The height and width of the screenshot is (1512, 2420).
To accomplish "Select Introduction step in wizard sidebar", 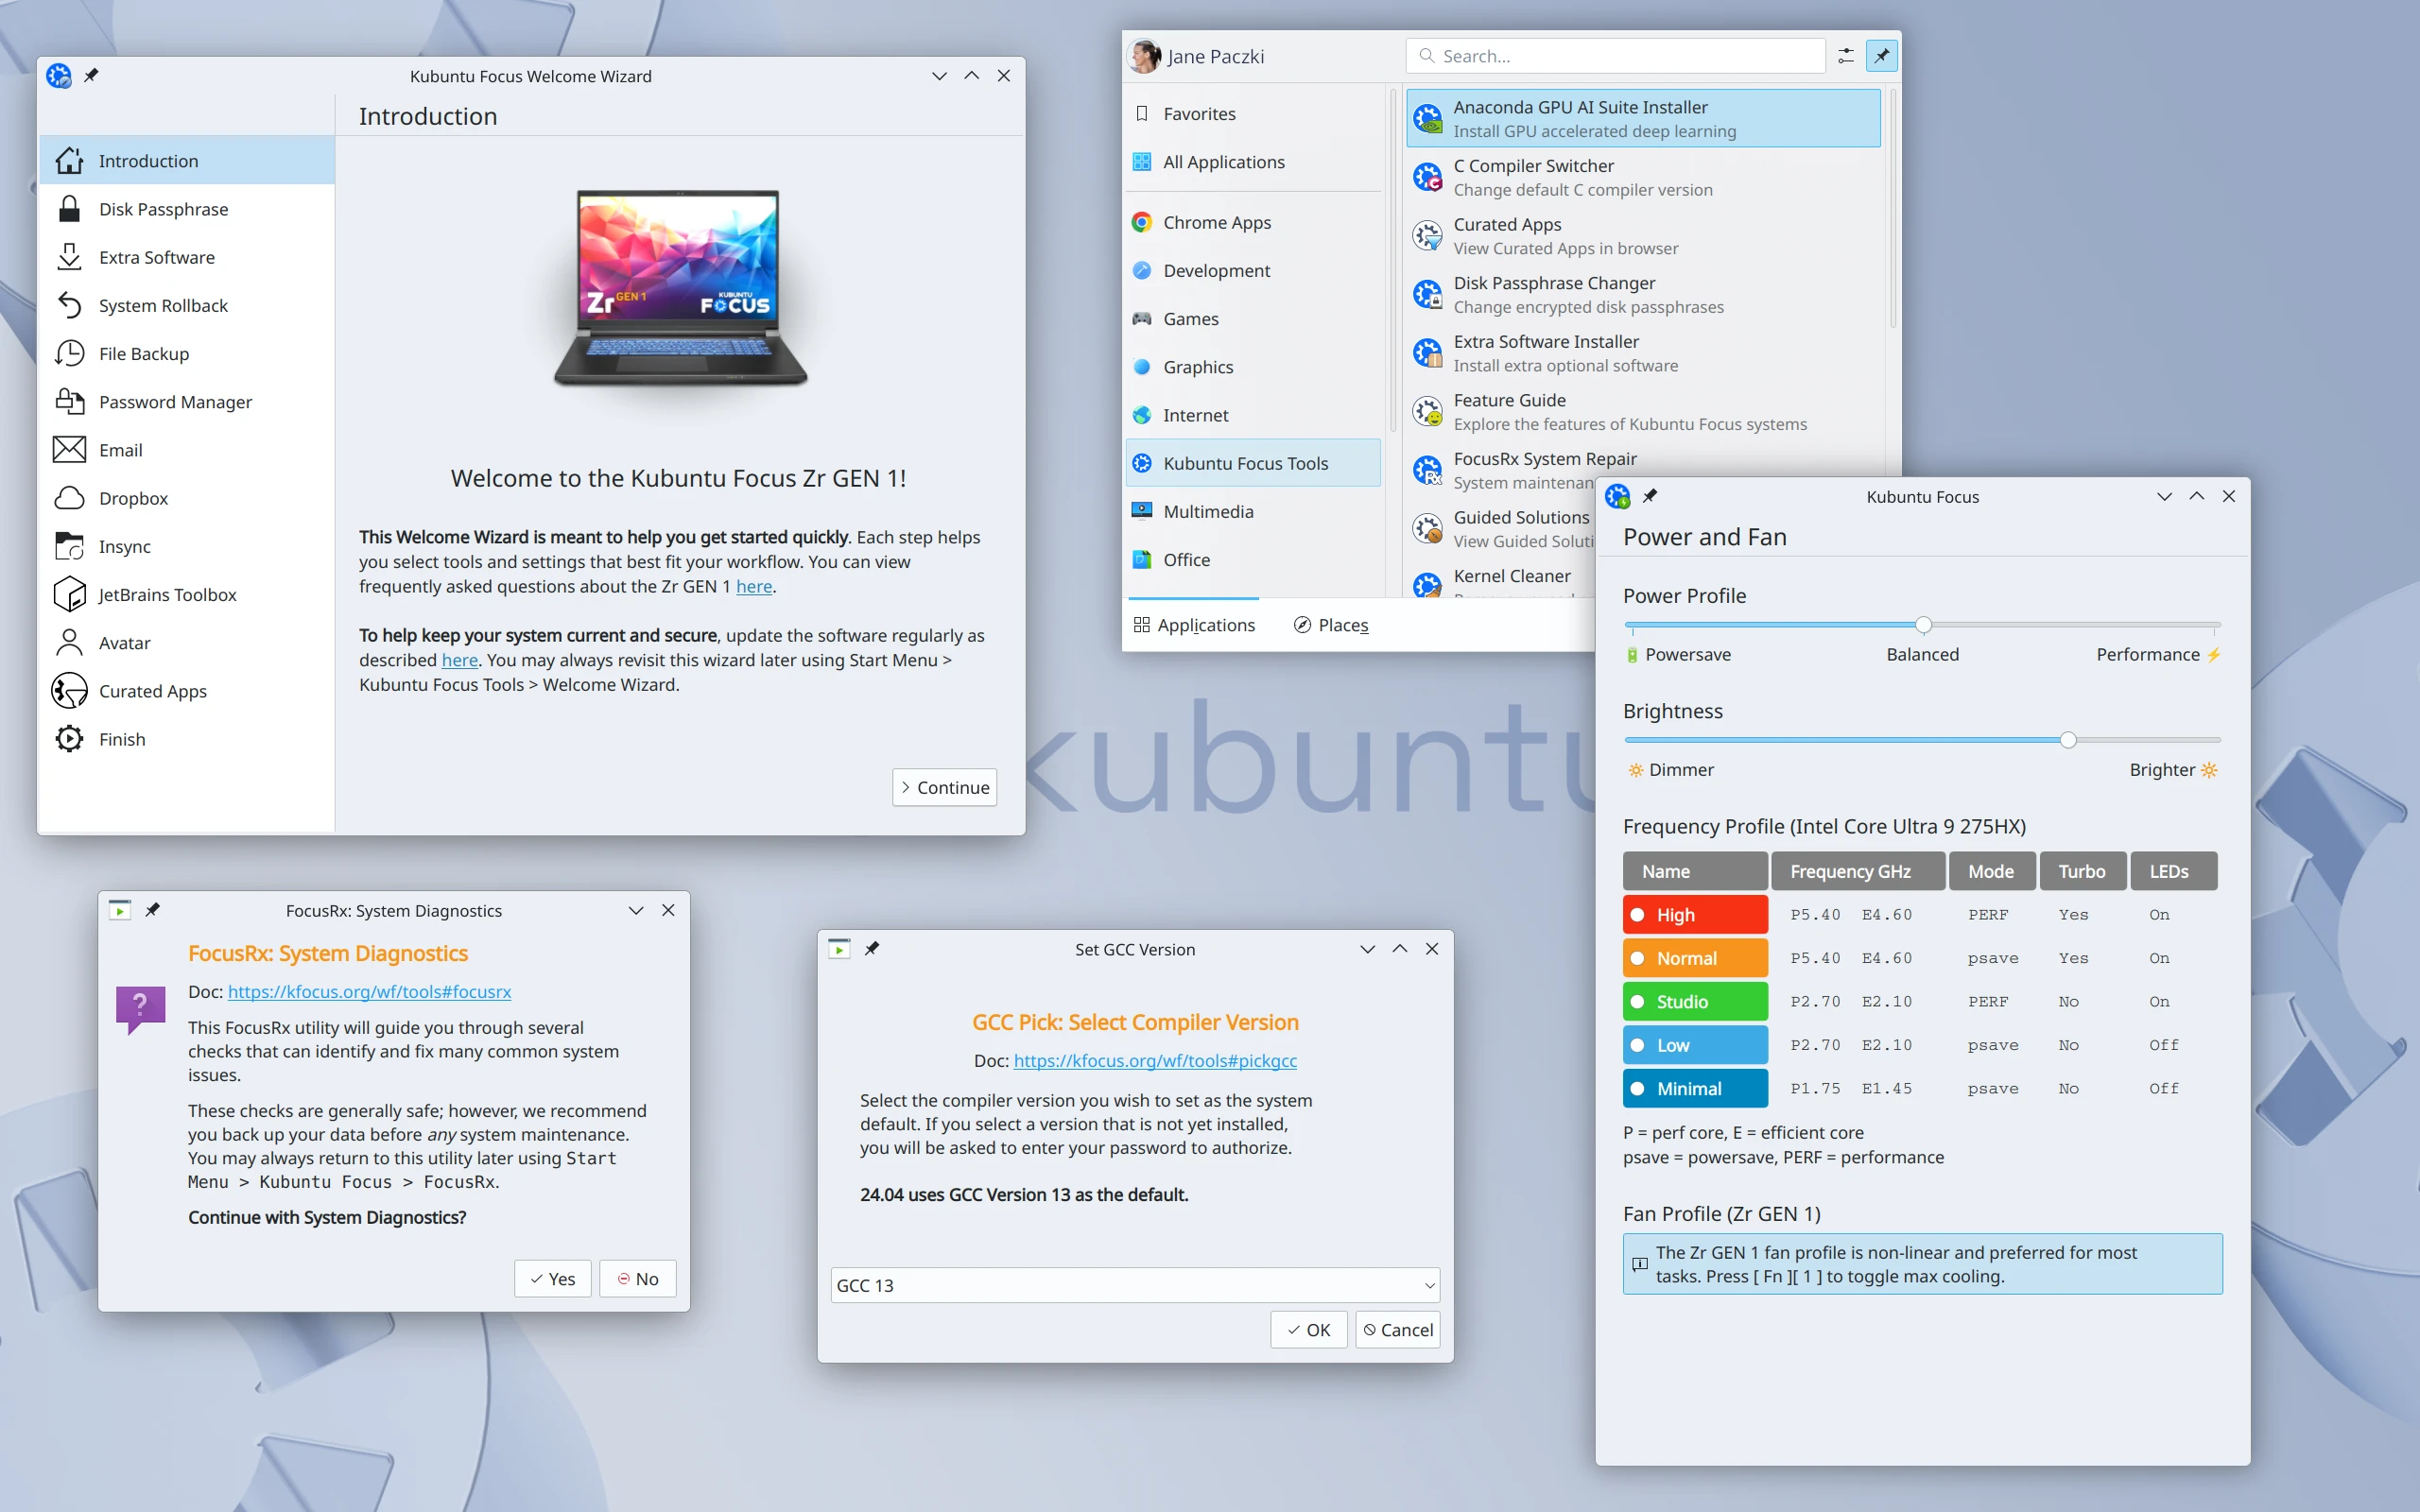I will pyautogui.click(x=186, y=160).
